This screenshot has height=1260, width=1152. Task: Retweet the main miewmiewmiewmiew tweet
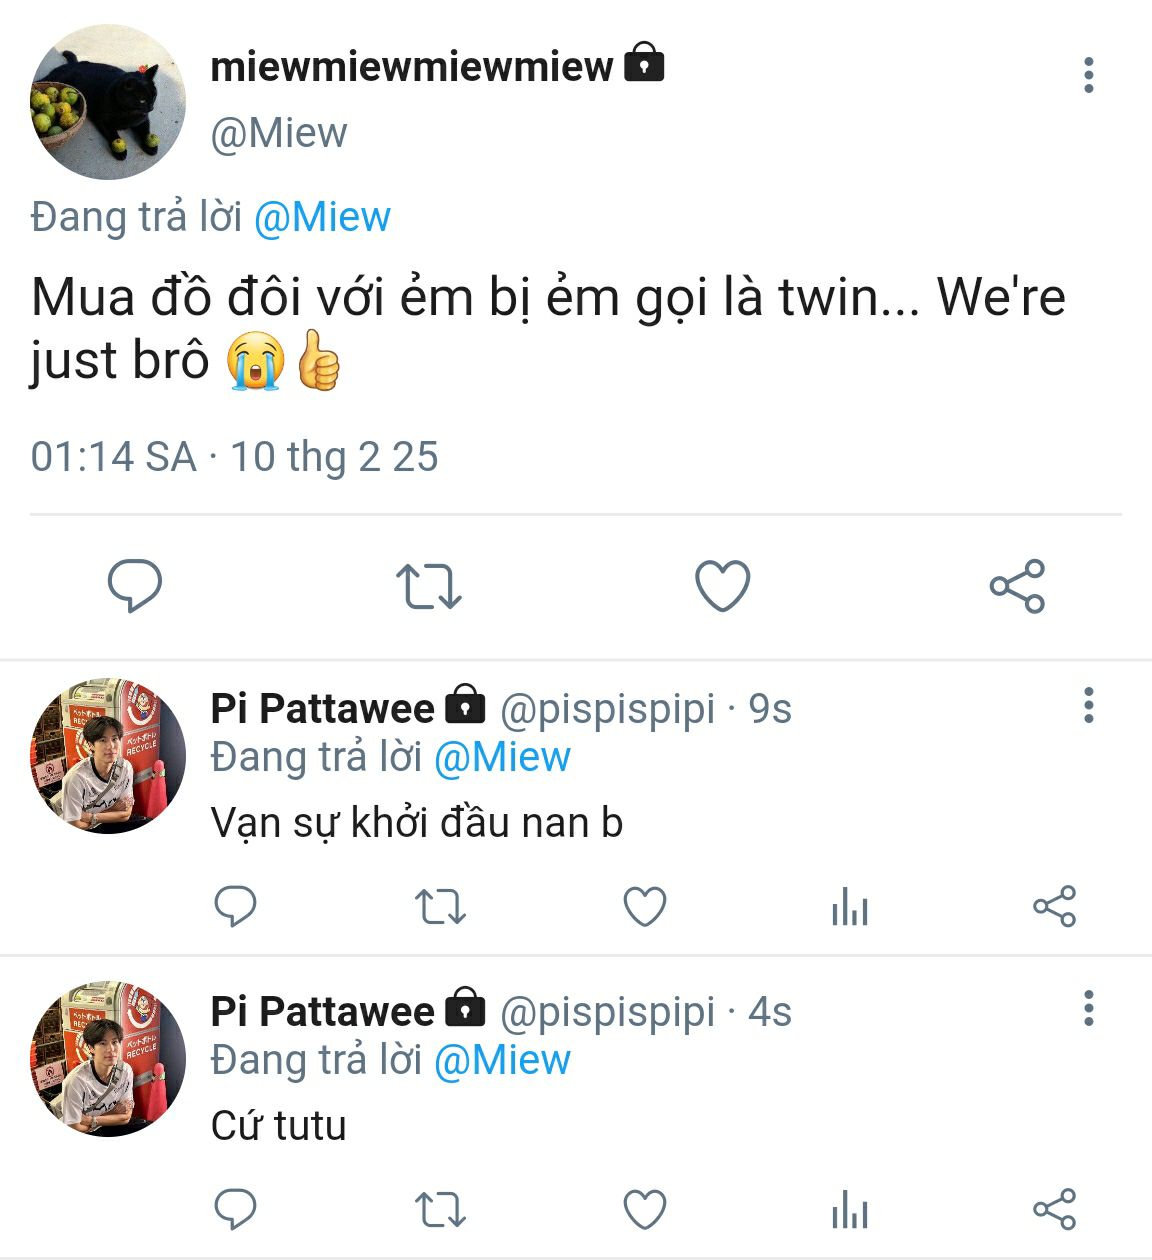tap(428, 586)
